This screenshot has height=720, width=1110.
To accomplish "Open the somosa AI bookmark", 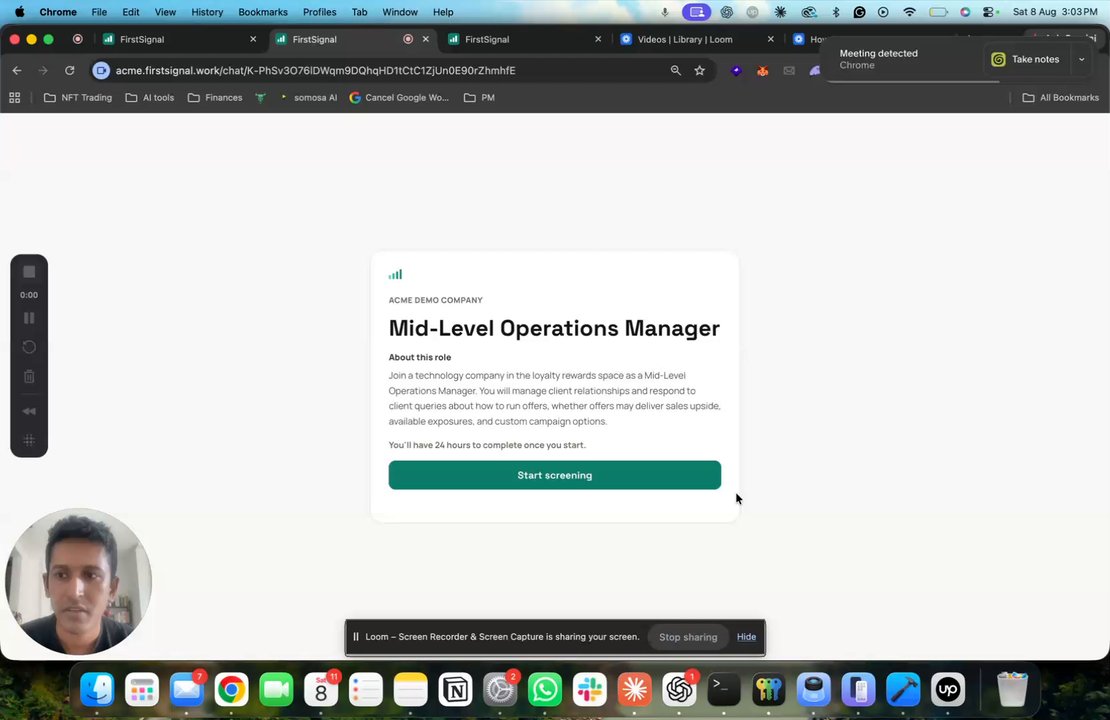I will [x=307, y=98].
